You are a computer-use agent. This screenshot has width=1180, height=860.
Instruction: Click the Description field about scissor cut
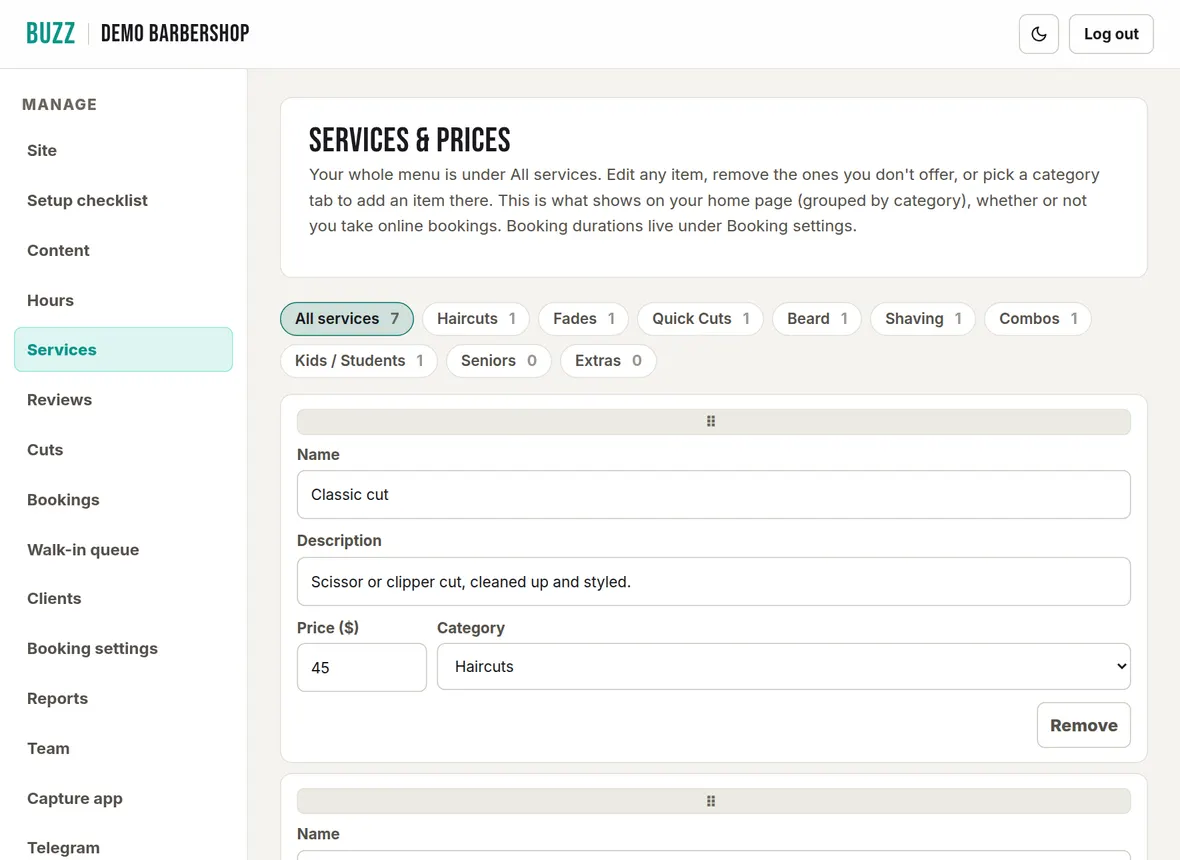tap(713, 582)
